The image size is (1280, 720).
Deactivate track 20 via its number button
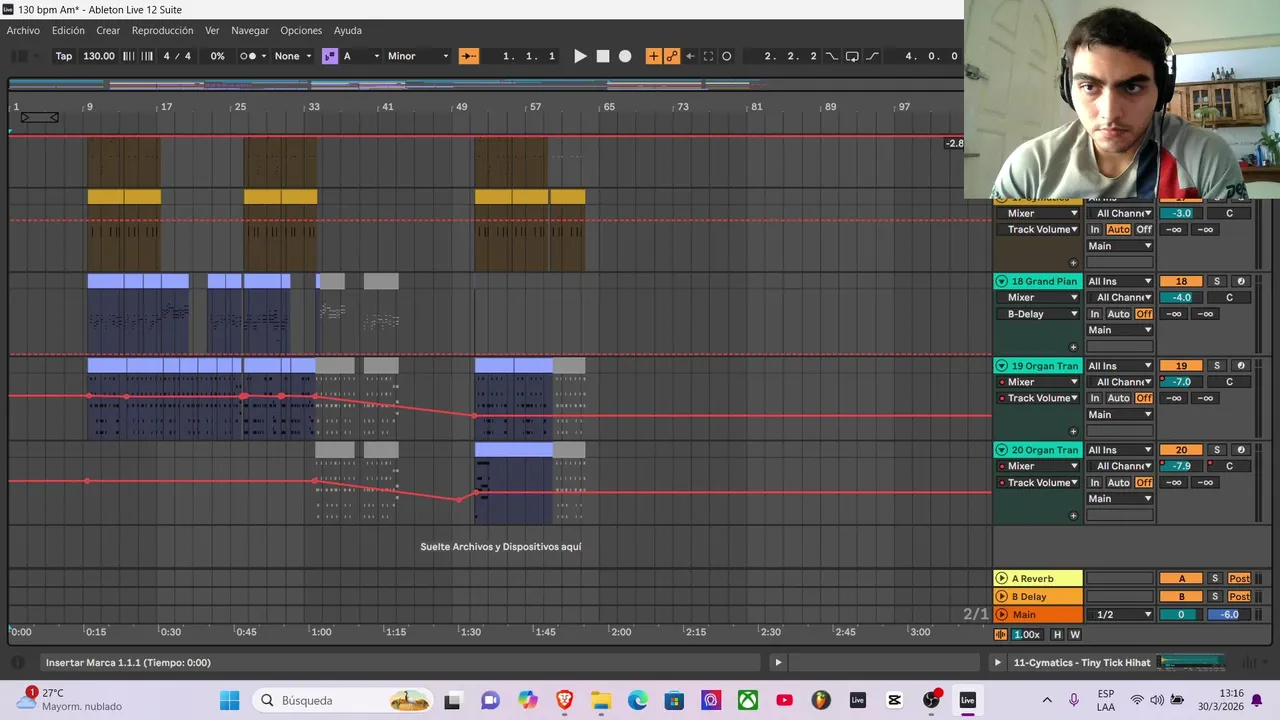coord(1181,450)
